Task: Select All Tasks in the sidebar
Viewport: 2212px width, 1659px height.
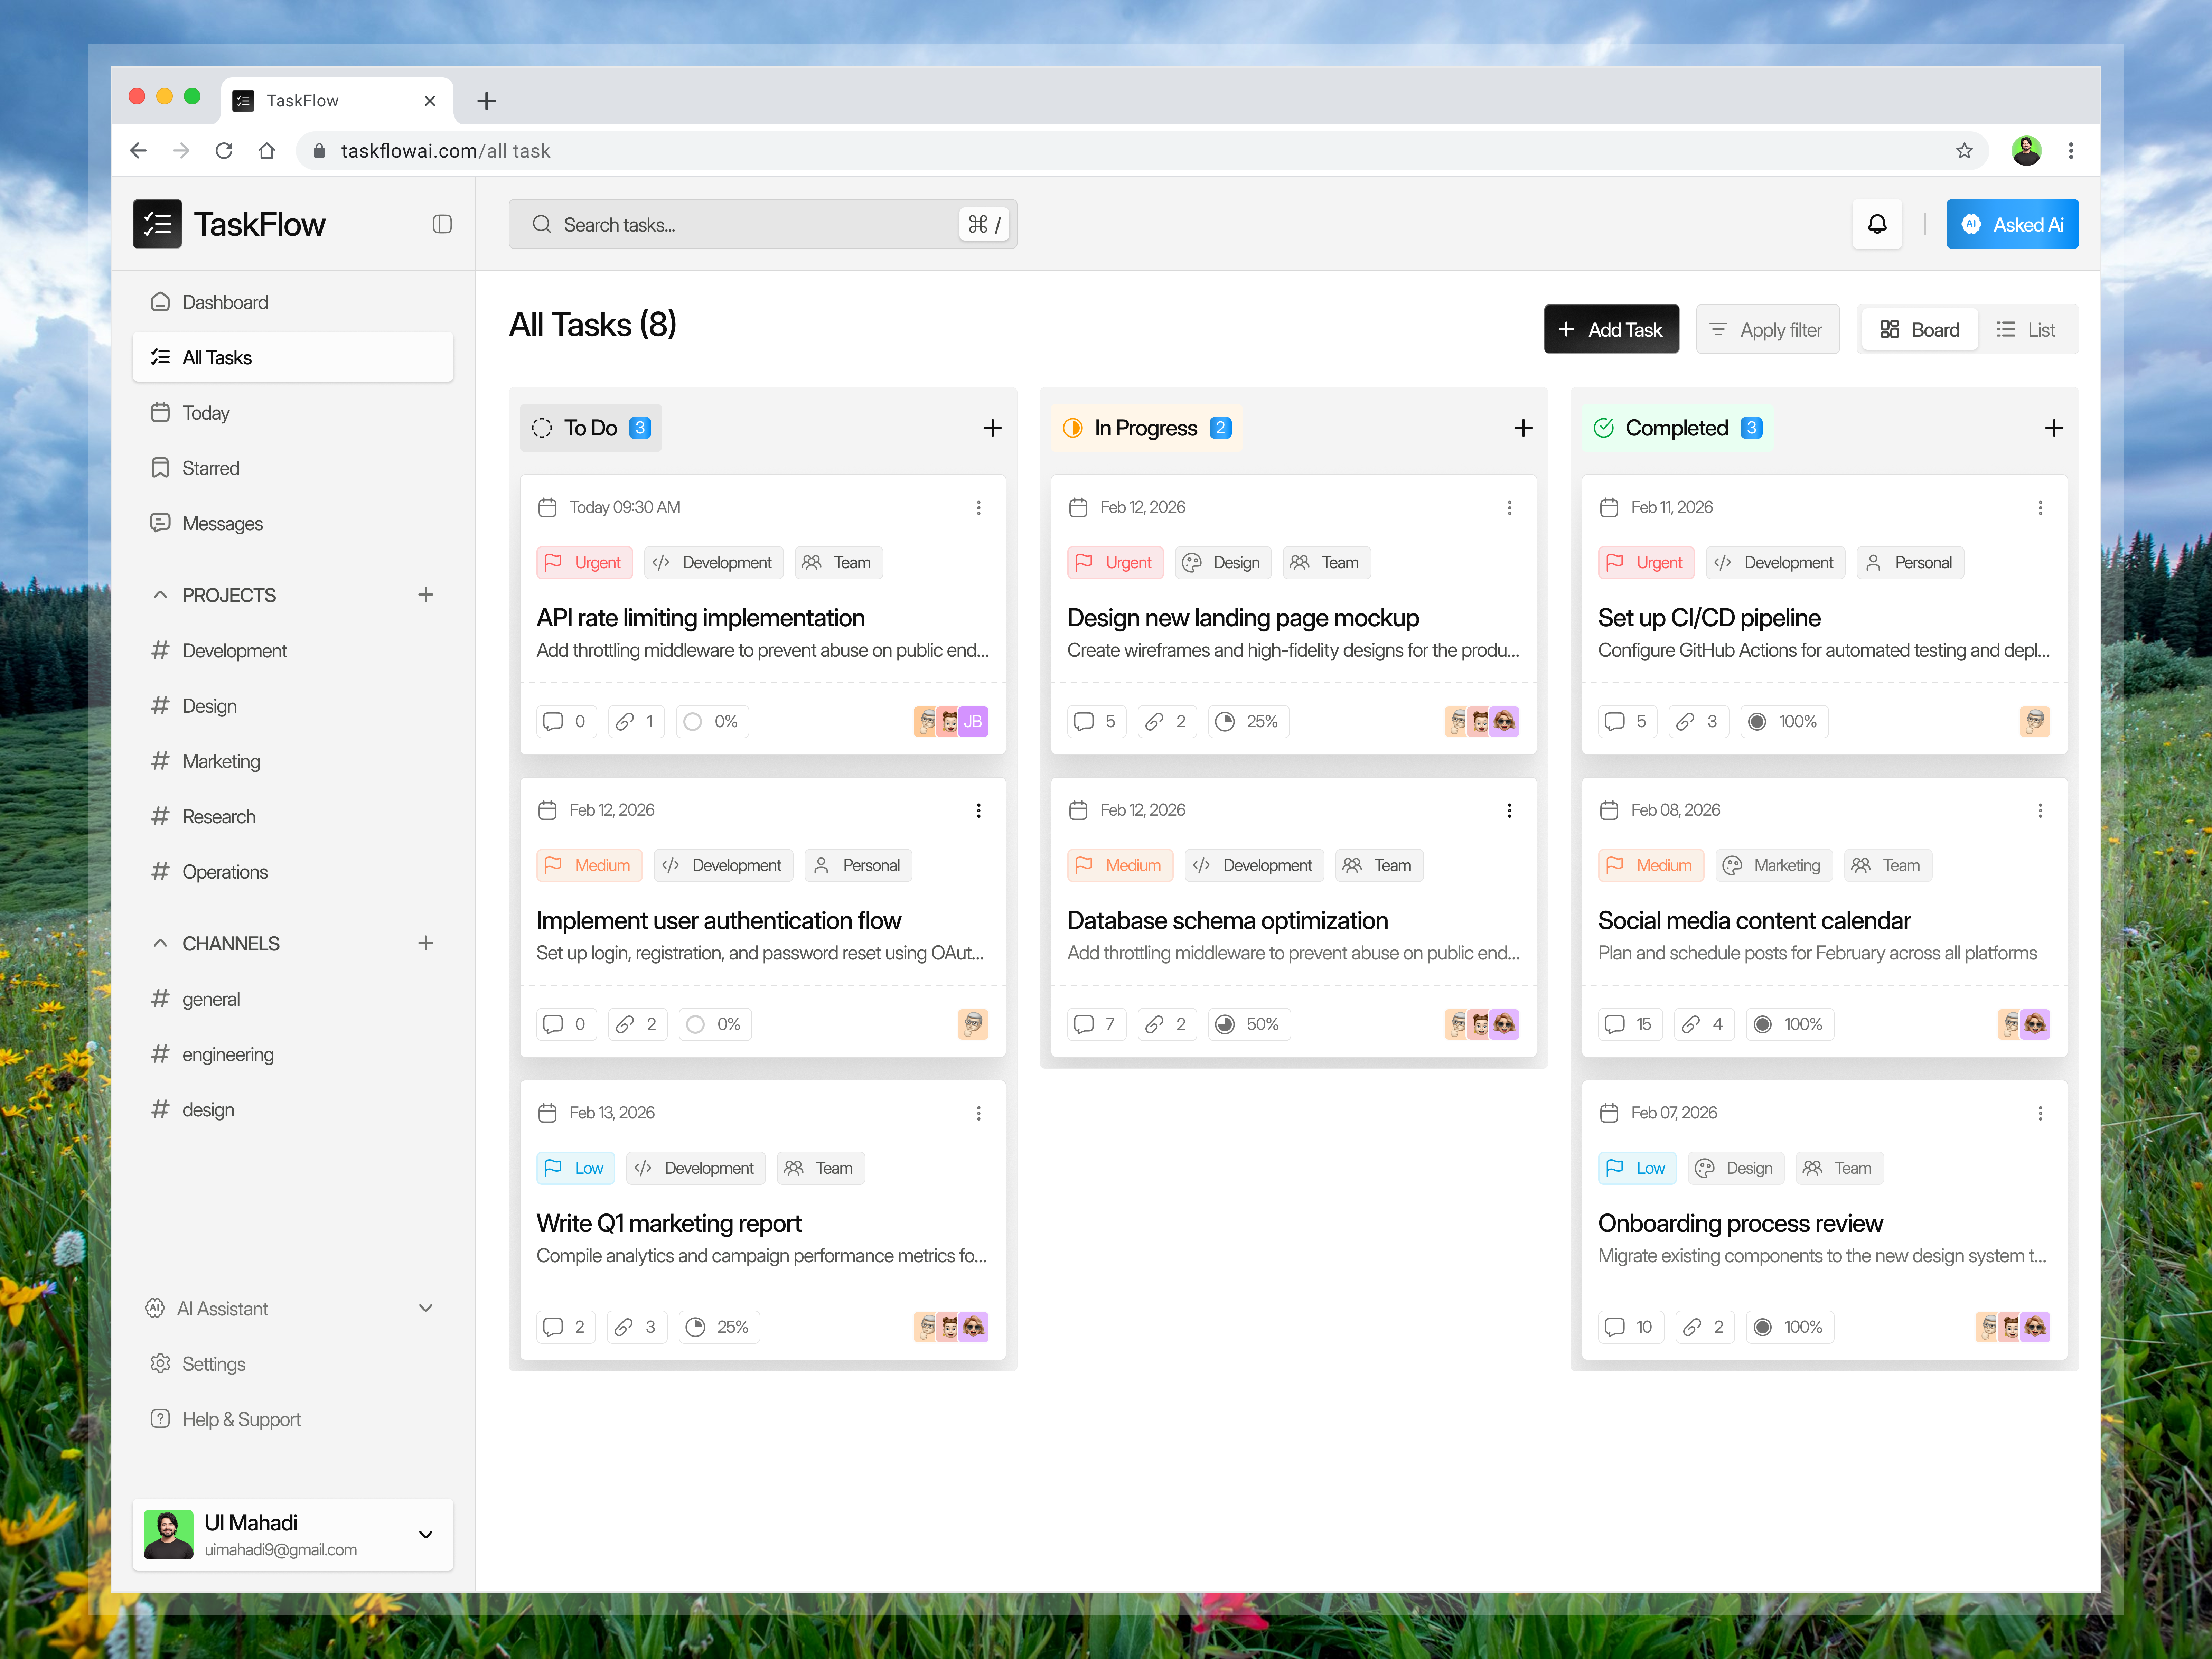Action: [216, 357]
